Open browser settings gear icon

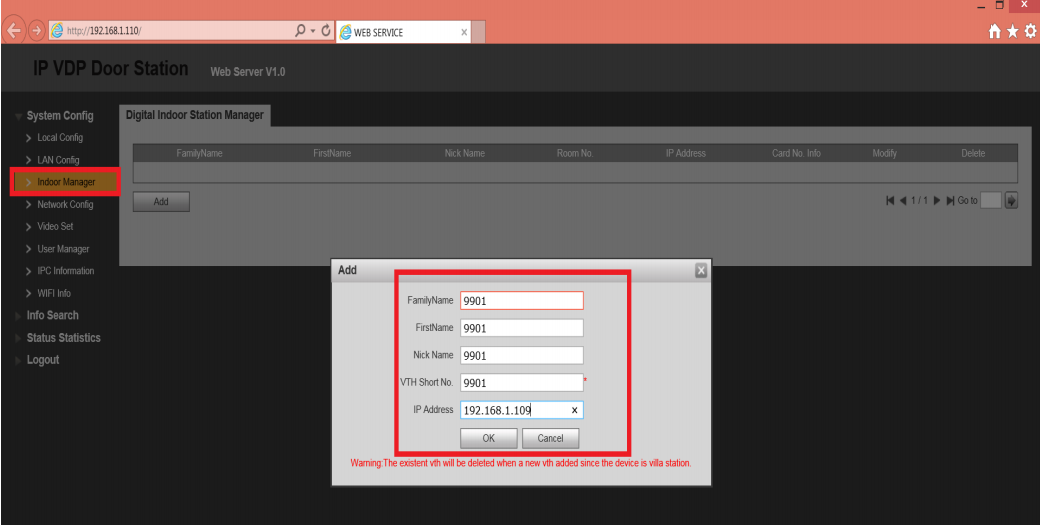point(1029,31)
